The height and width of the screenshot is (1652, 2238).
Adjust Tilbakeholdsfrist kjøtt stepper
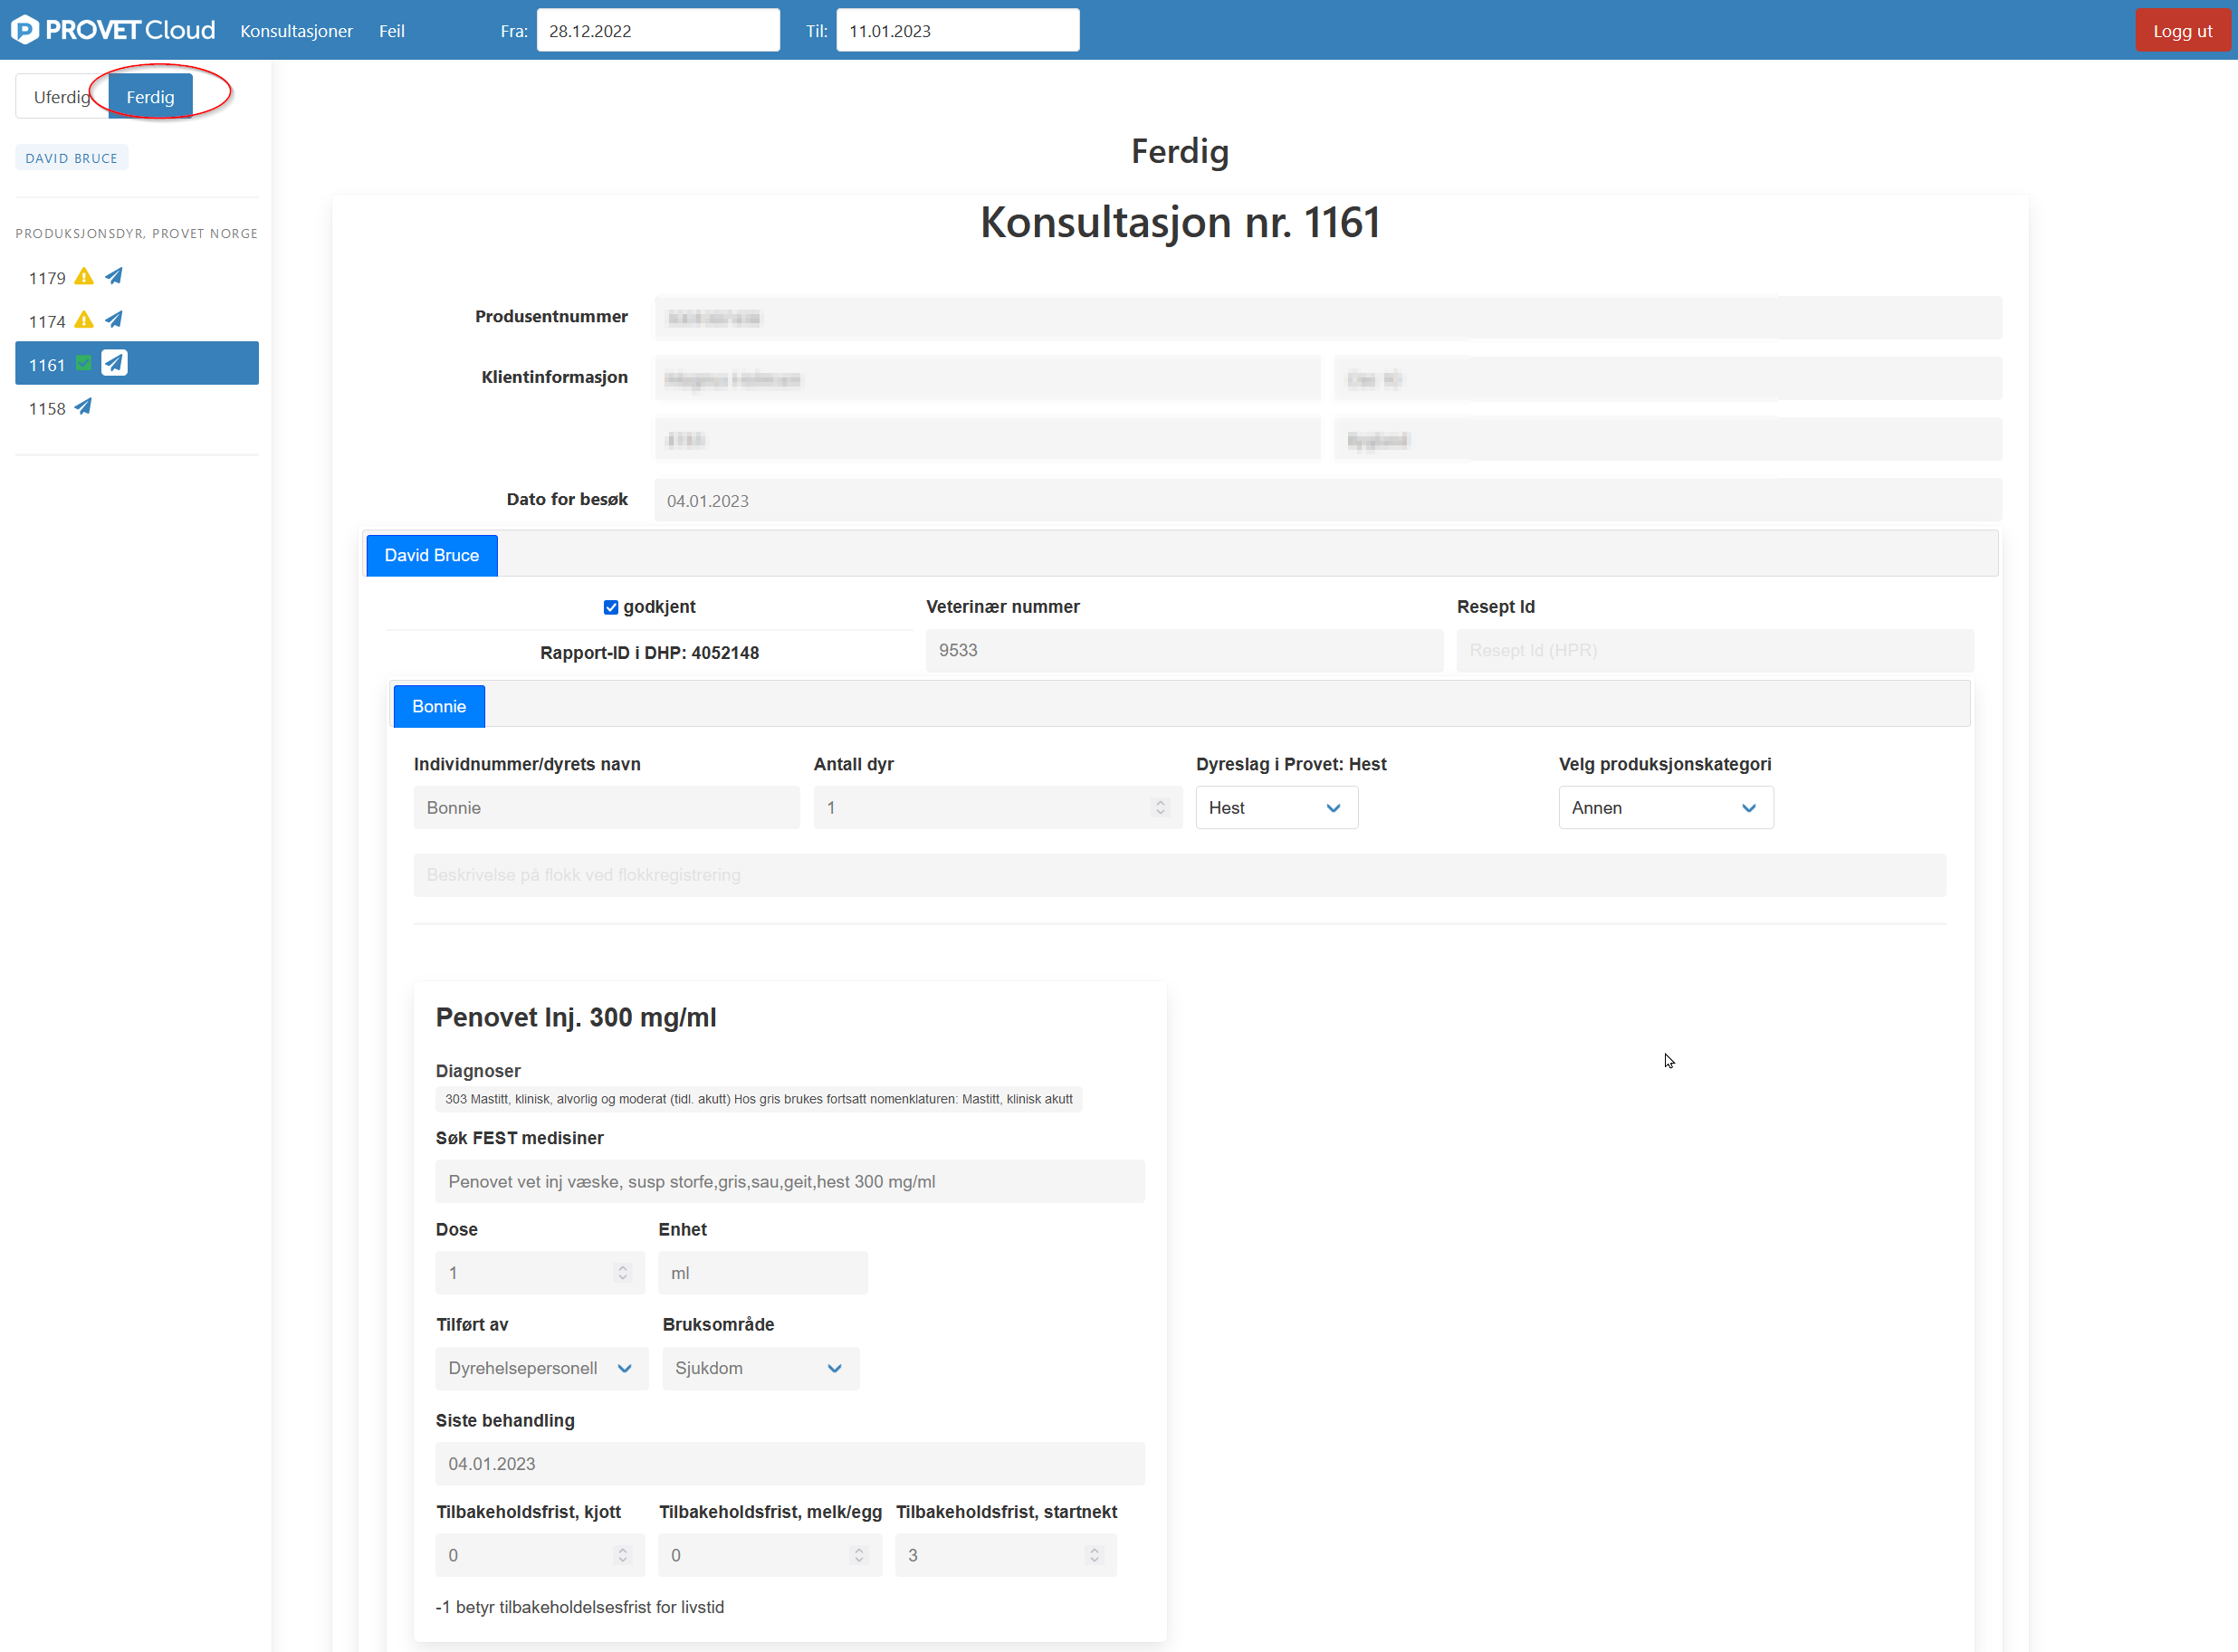click(x=622, y=1555)
